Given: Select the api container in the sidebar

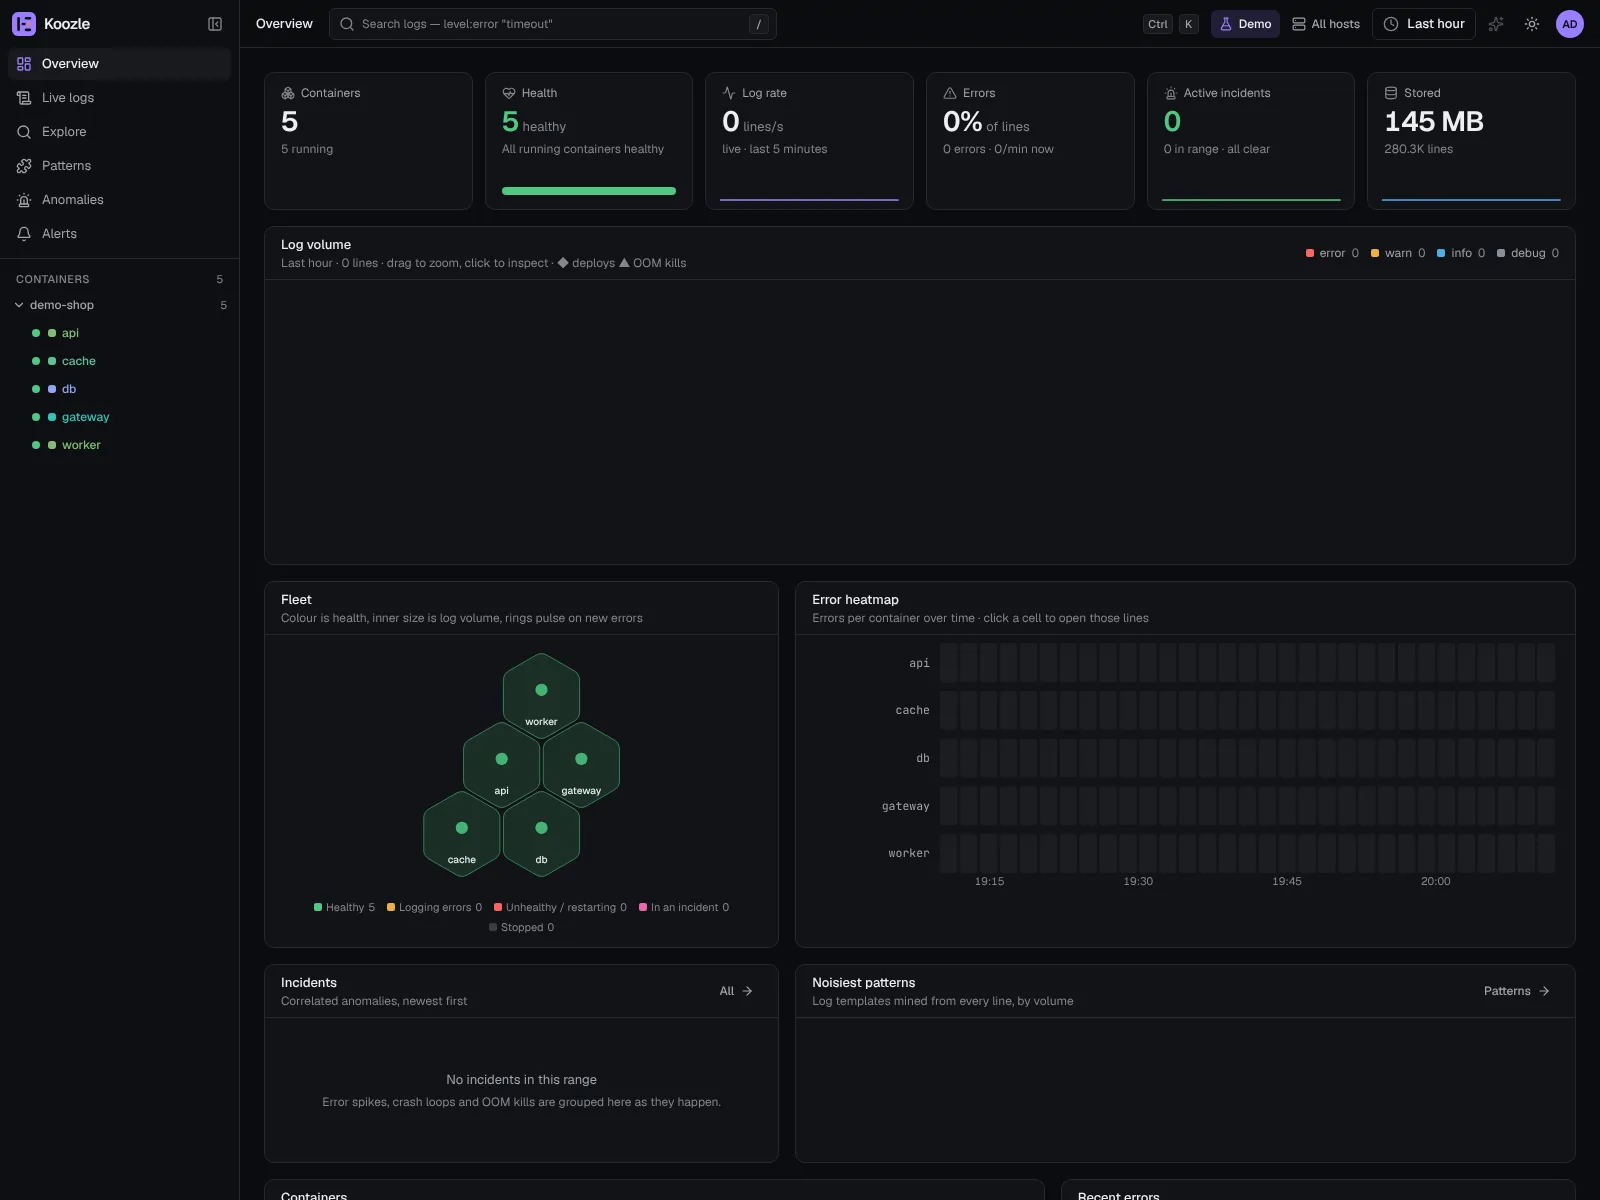Looking at the screenshot, I should point(120,333).
